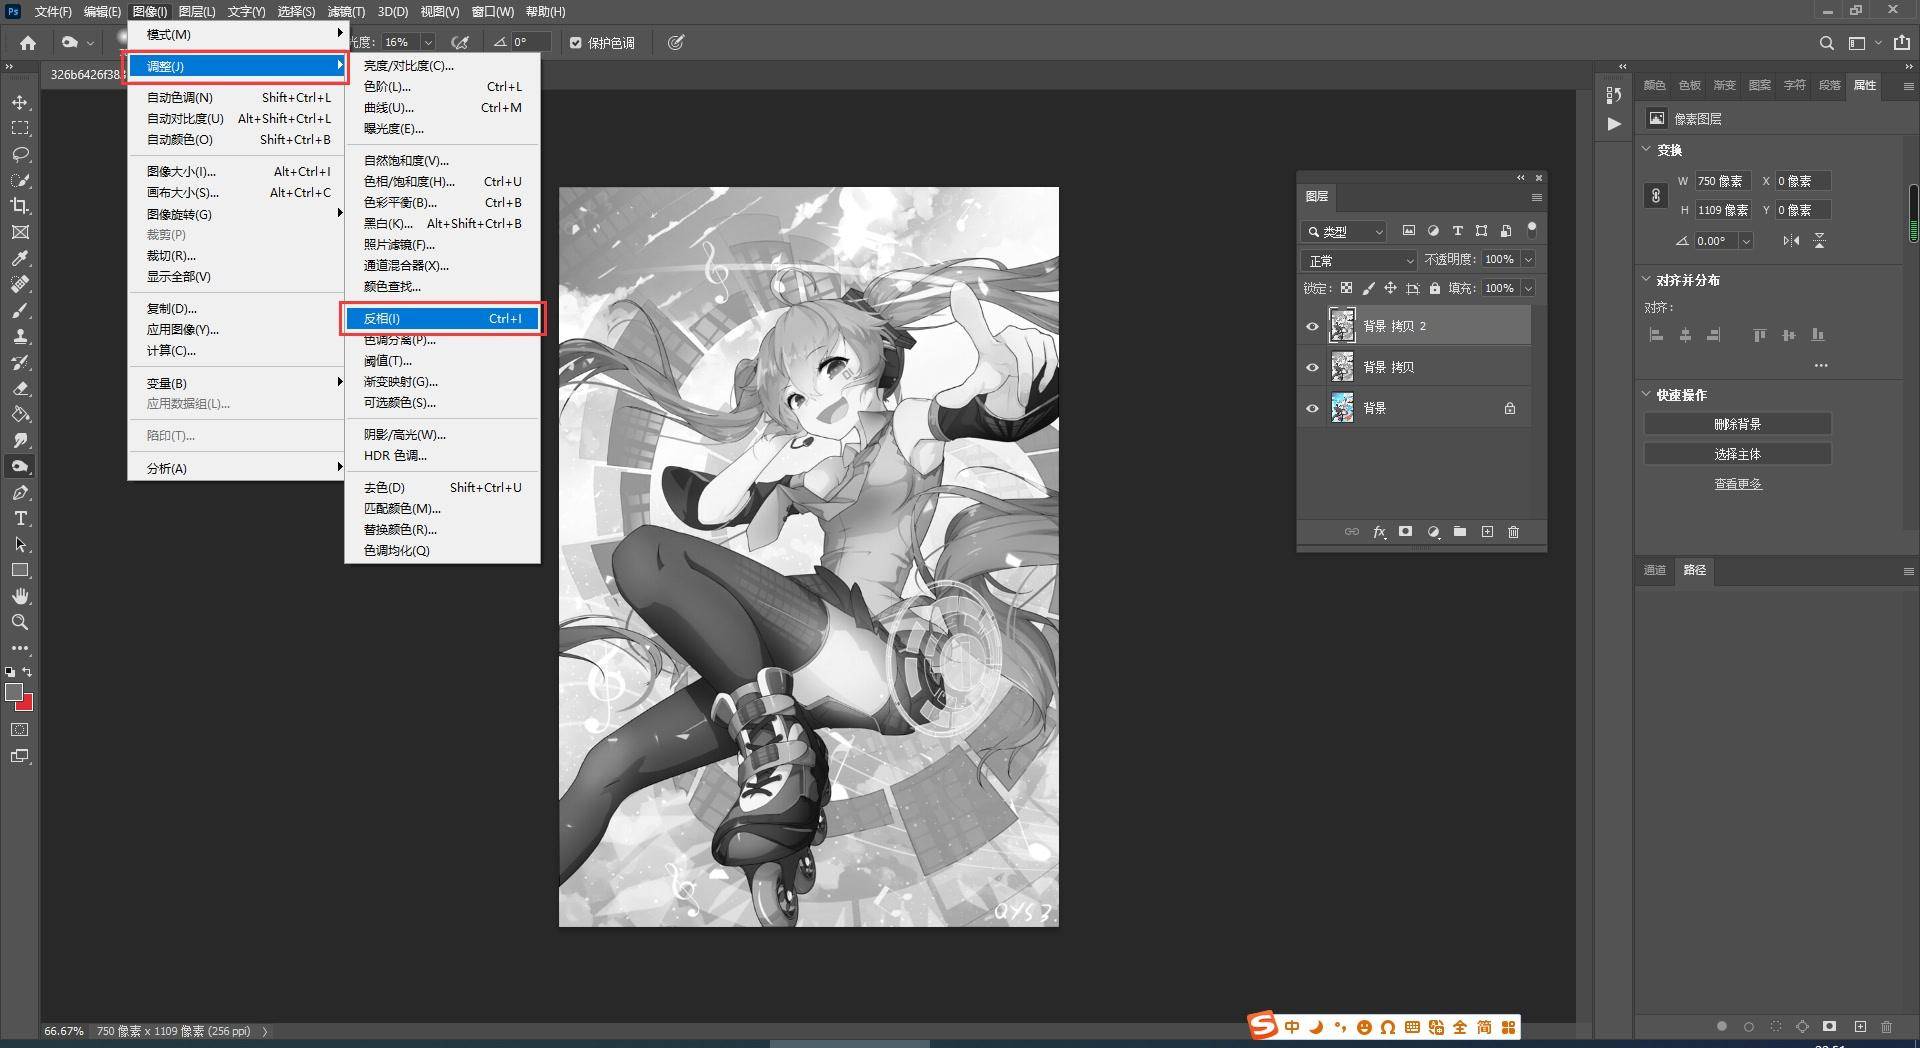Select the Type tool

pos(20,518)
